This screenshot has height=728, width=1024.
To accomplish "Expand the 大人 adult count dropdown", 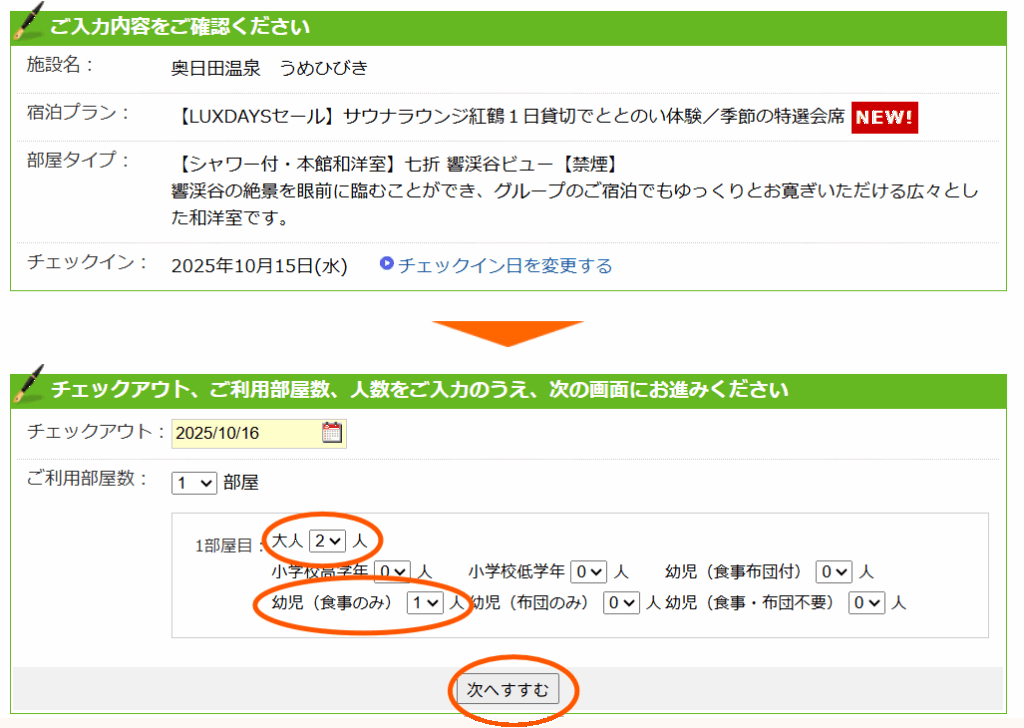I will pos(327,540).
